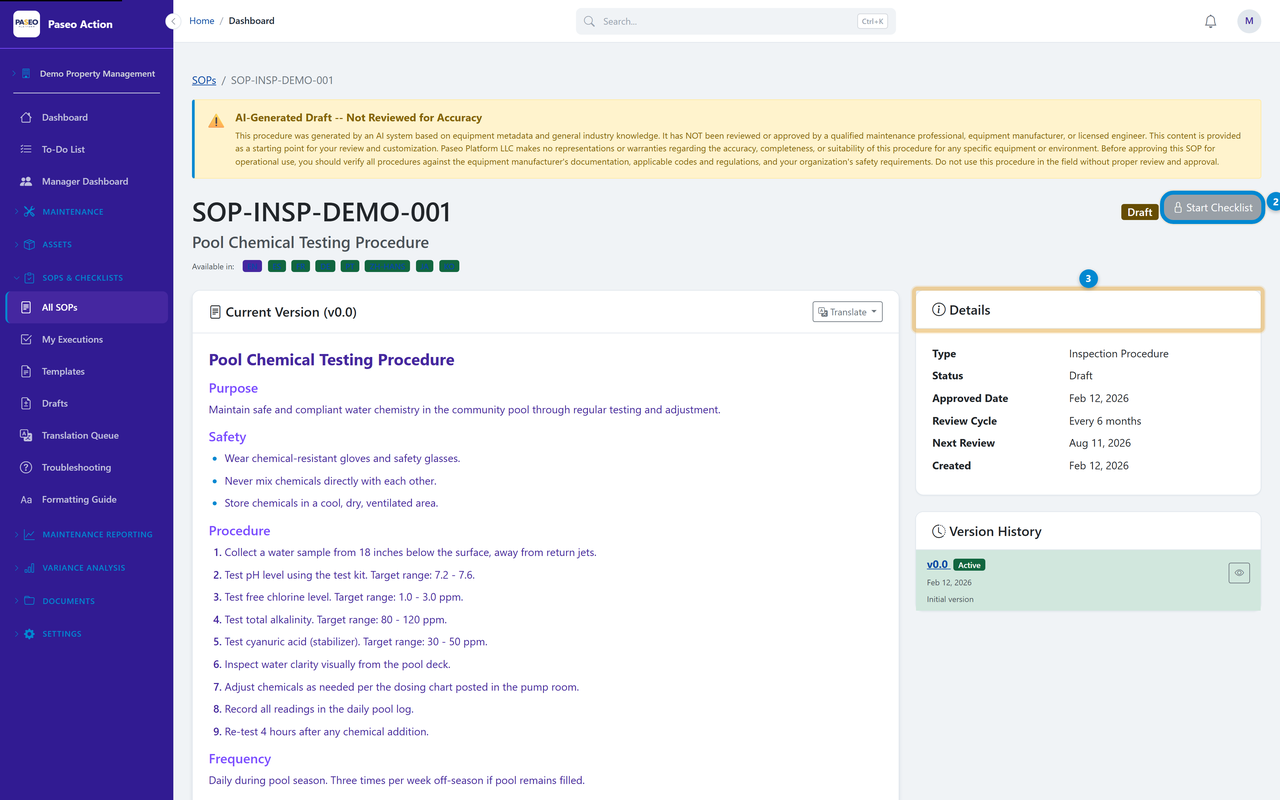Select the Troubleshooting question-mark icon
This screenshot has width=1280, height=800.
(26, 467)
